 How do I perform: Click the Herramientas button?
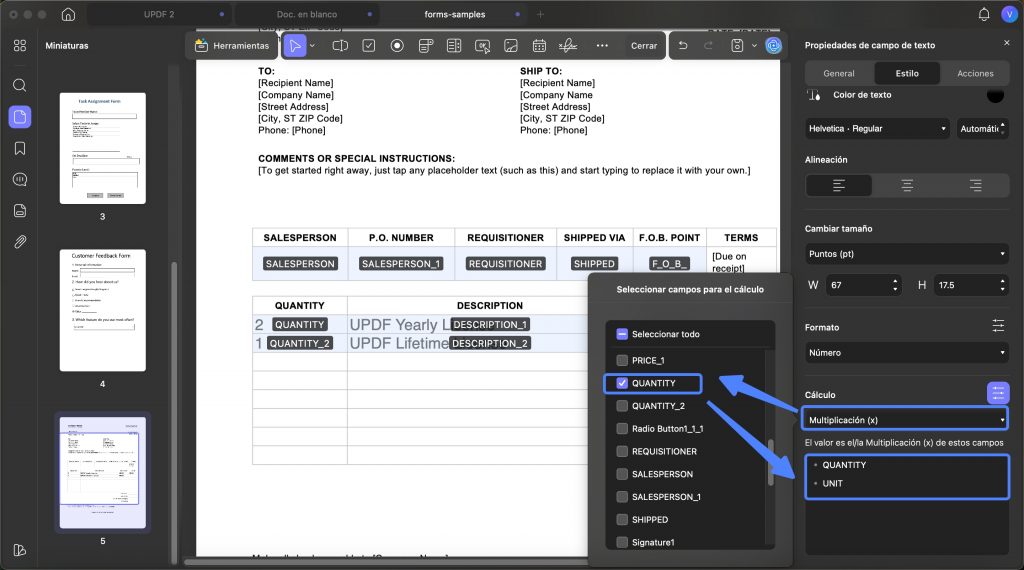coord(232,46)
